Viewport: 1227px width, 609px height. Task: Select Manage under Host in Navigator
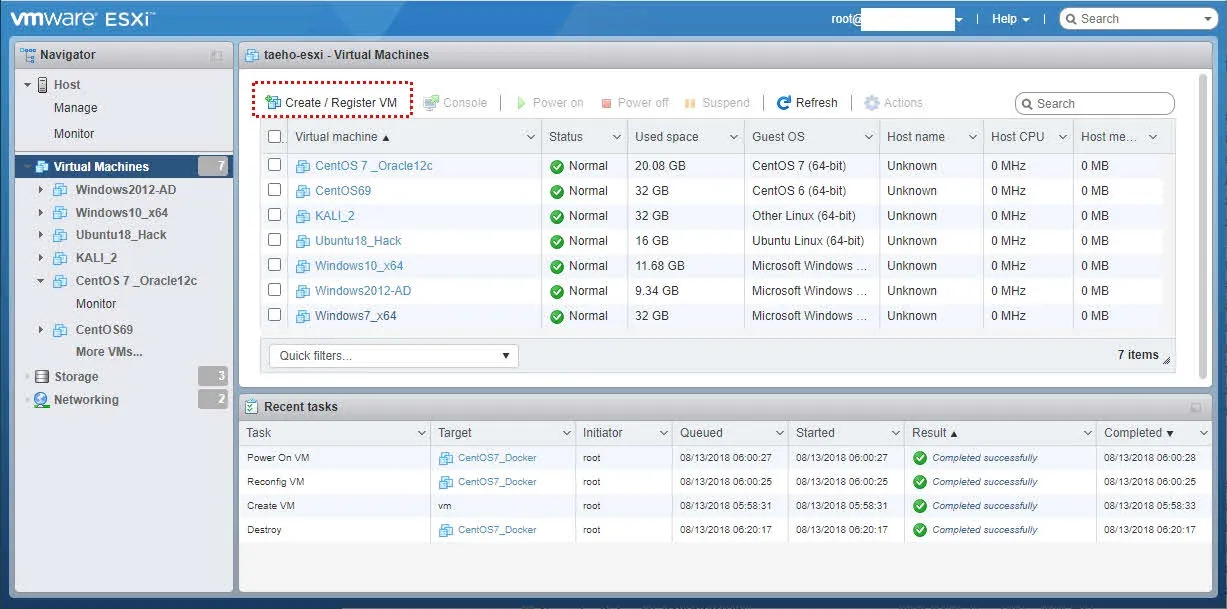(x=76, y=108)
